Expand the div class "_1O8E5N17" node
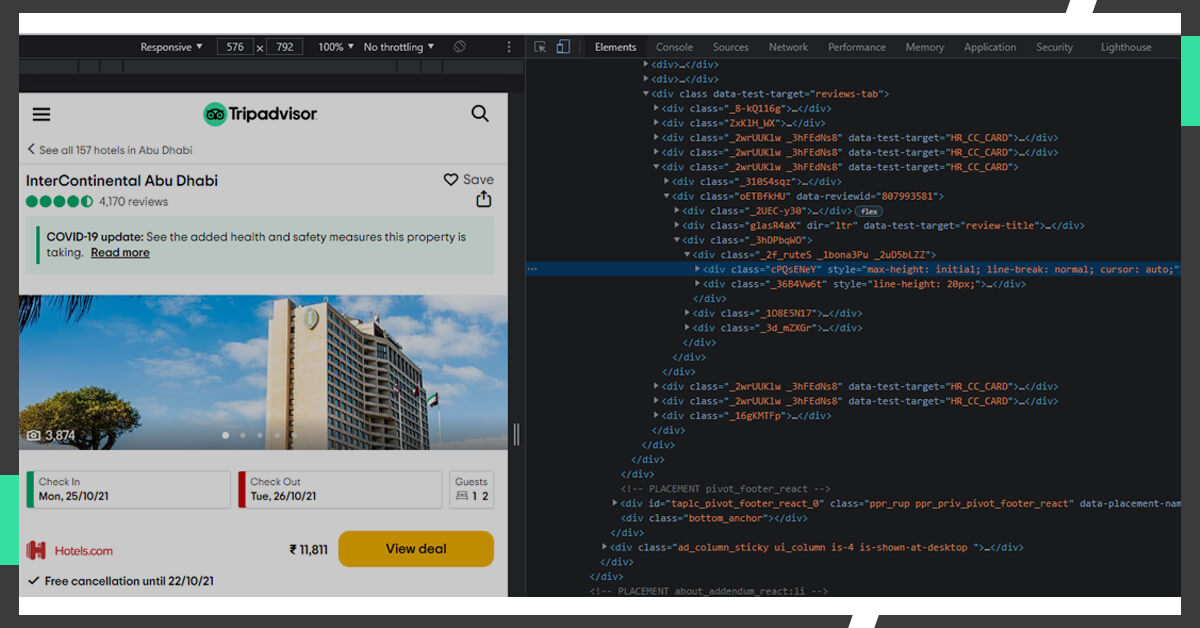Screen dimensions: 1200x628 [x=687, y=313]
